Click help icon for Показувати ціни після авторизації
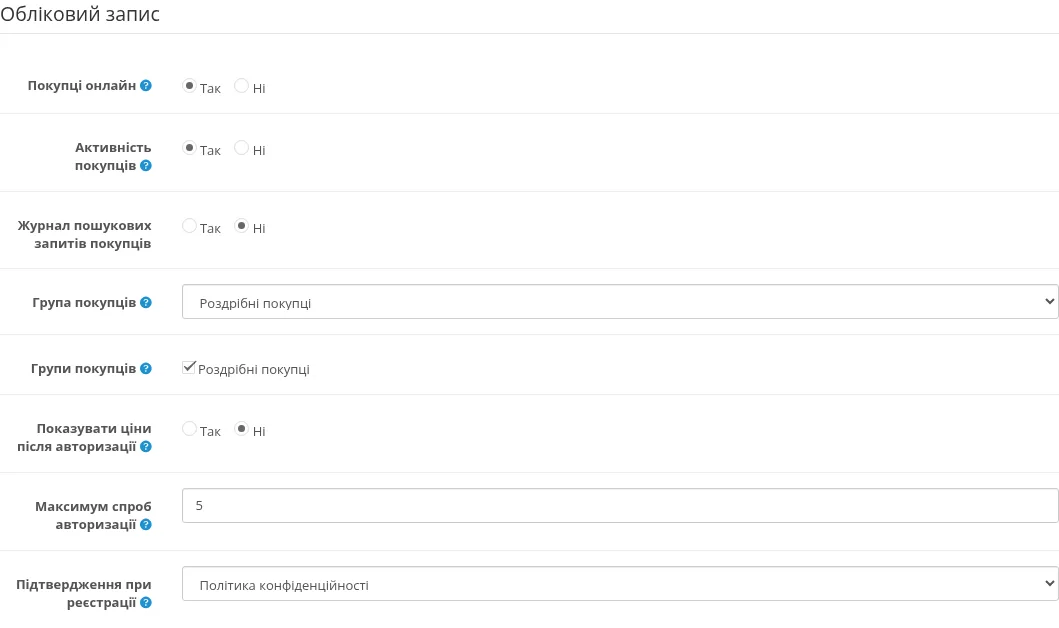 pyautogui.click(x=146, y=446)
